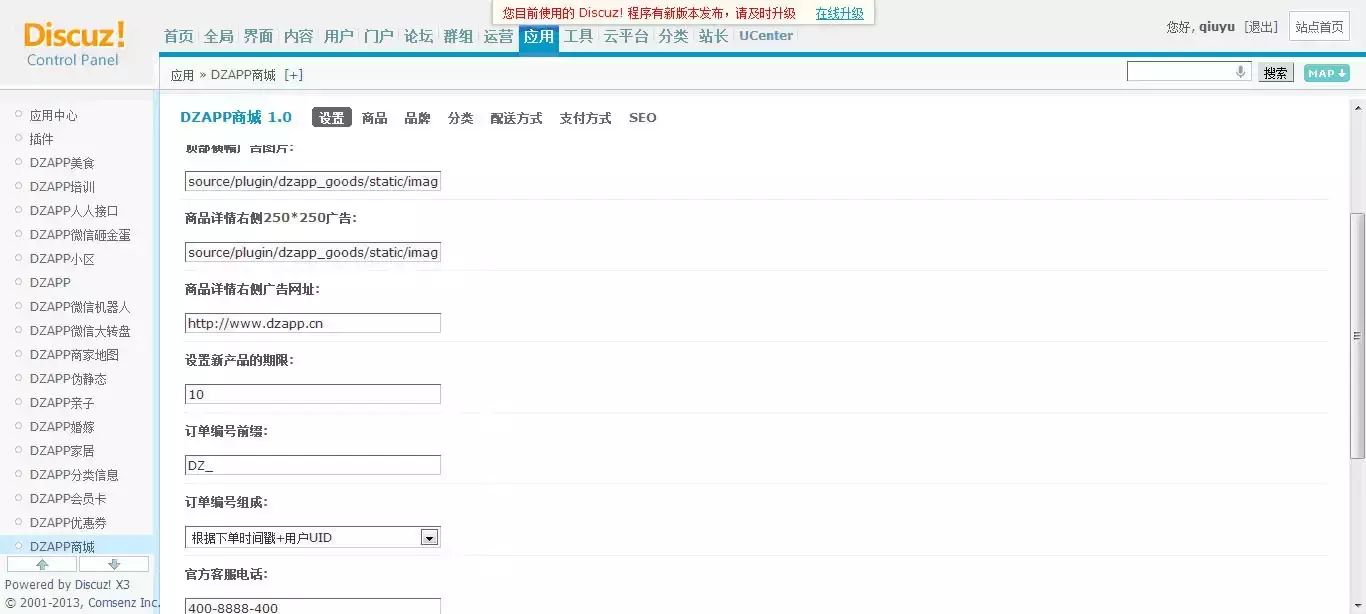Focus the control panel search input

pos(1189,72)
